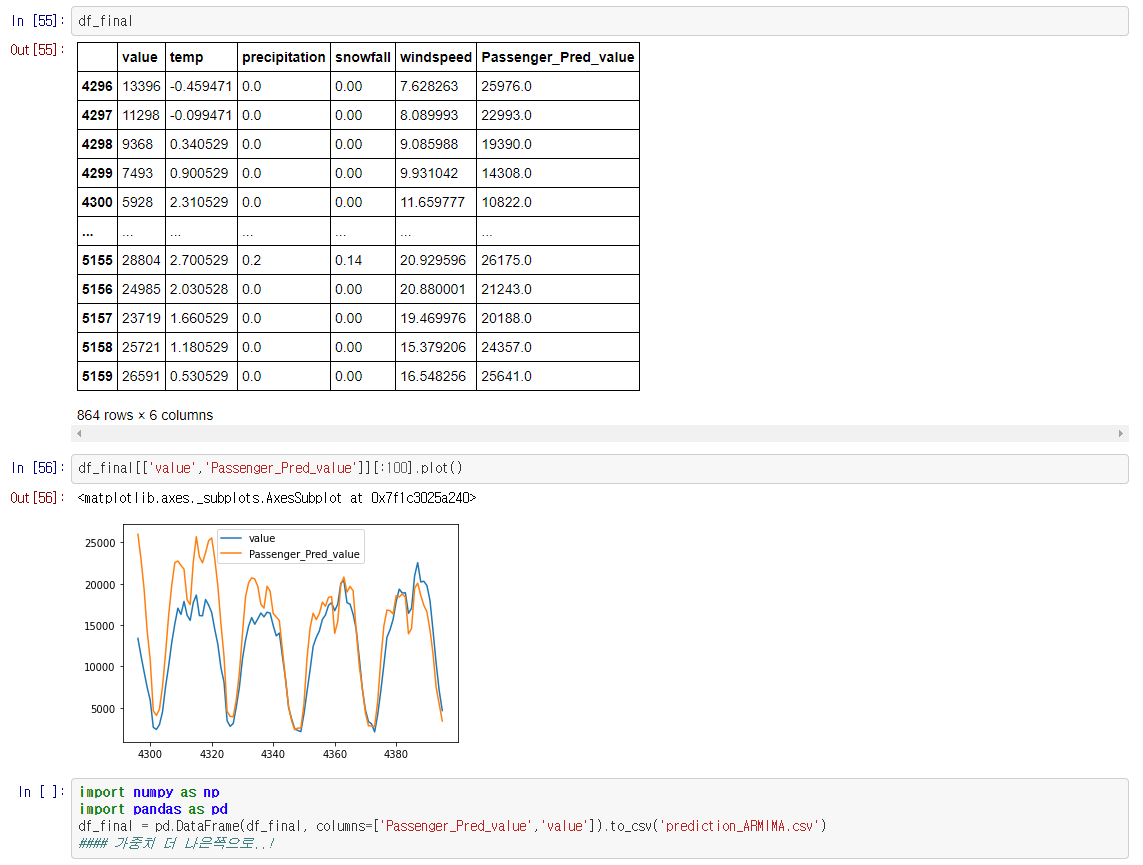Select the 'Passenger_Pred_value' column header
The width and height of the screenshot is (1143, 865).
[558, 58]
